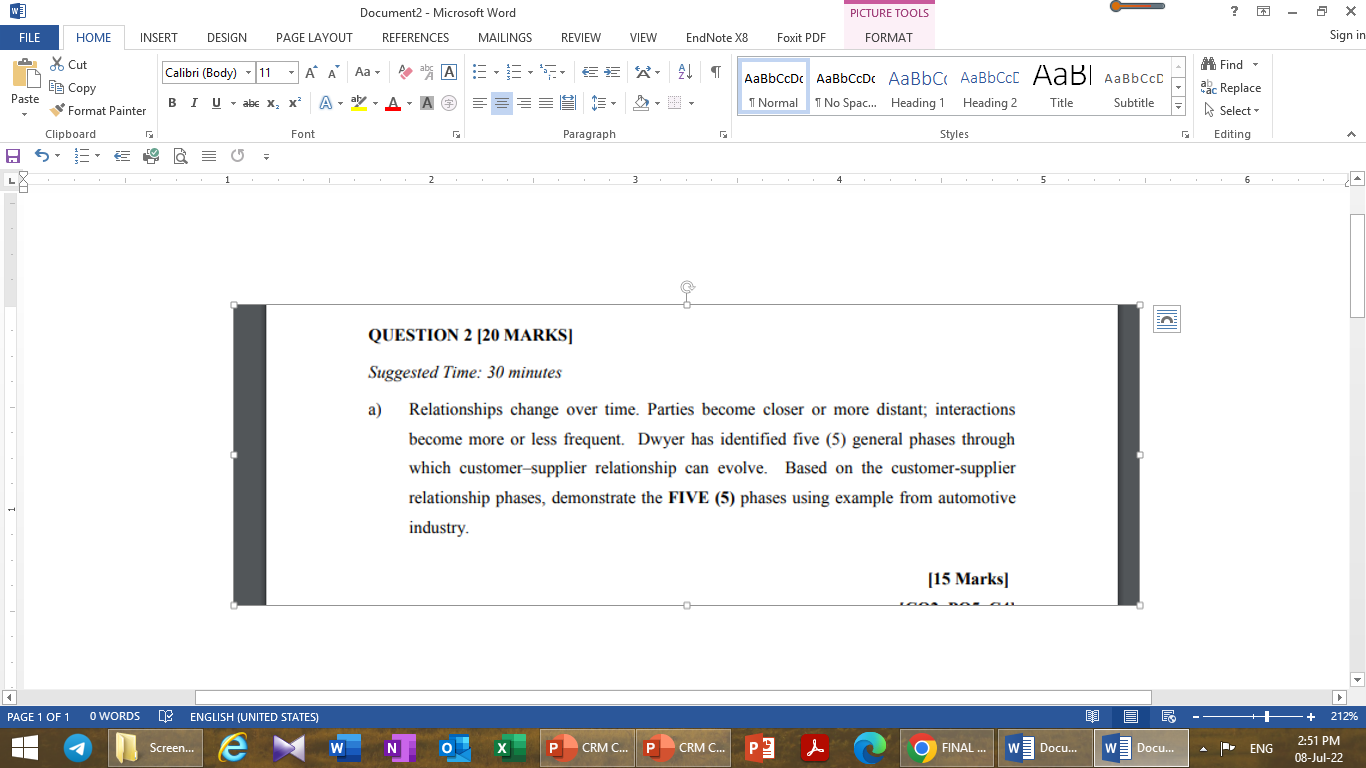Image resolution: width=1366 pixels, height=768 pixels.
Task: Apply bold formatting with the Bold icon
Action: (171, 103)
